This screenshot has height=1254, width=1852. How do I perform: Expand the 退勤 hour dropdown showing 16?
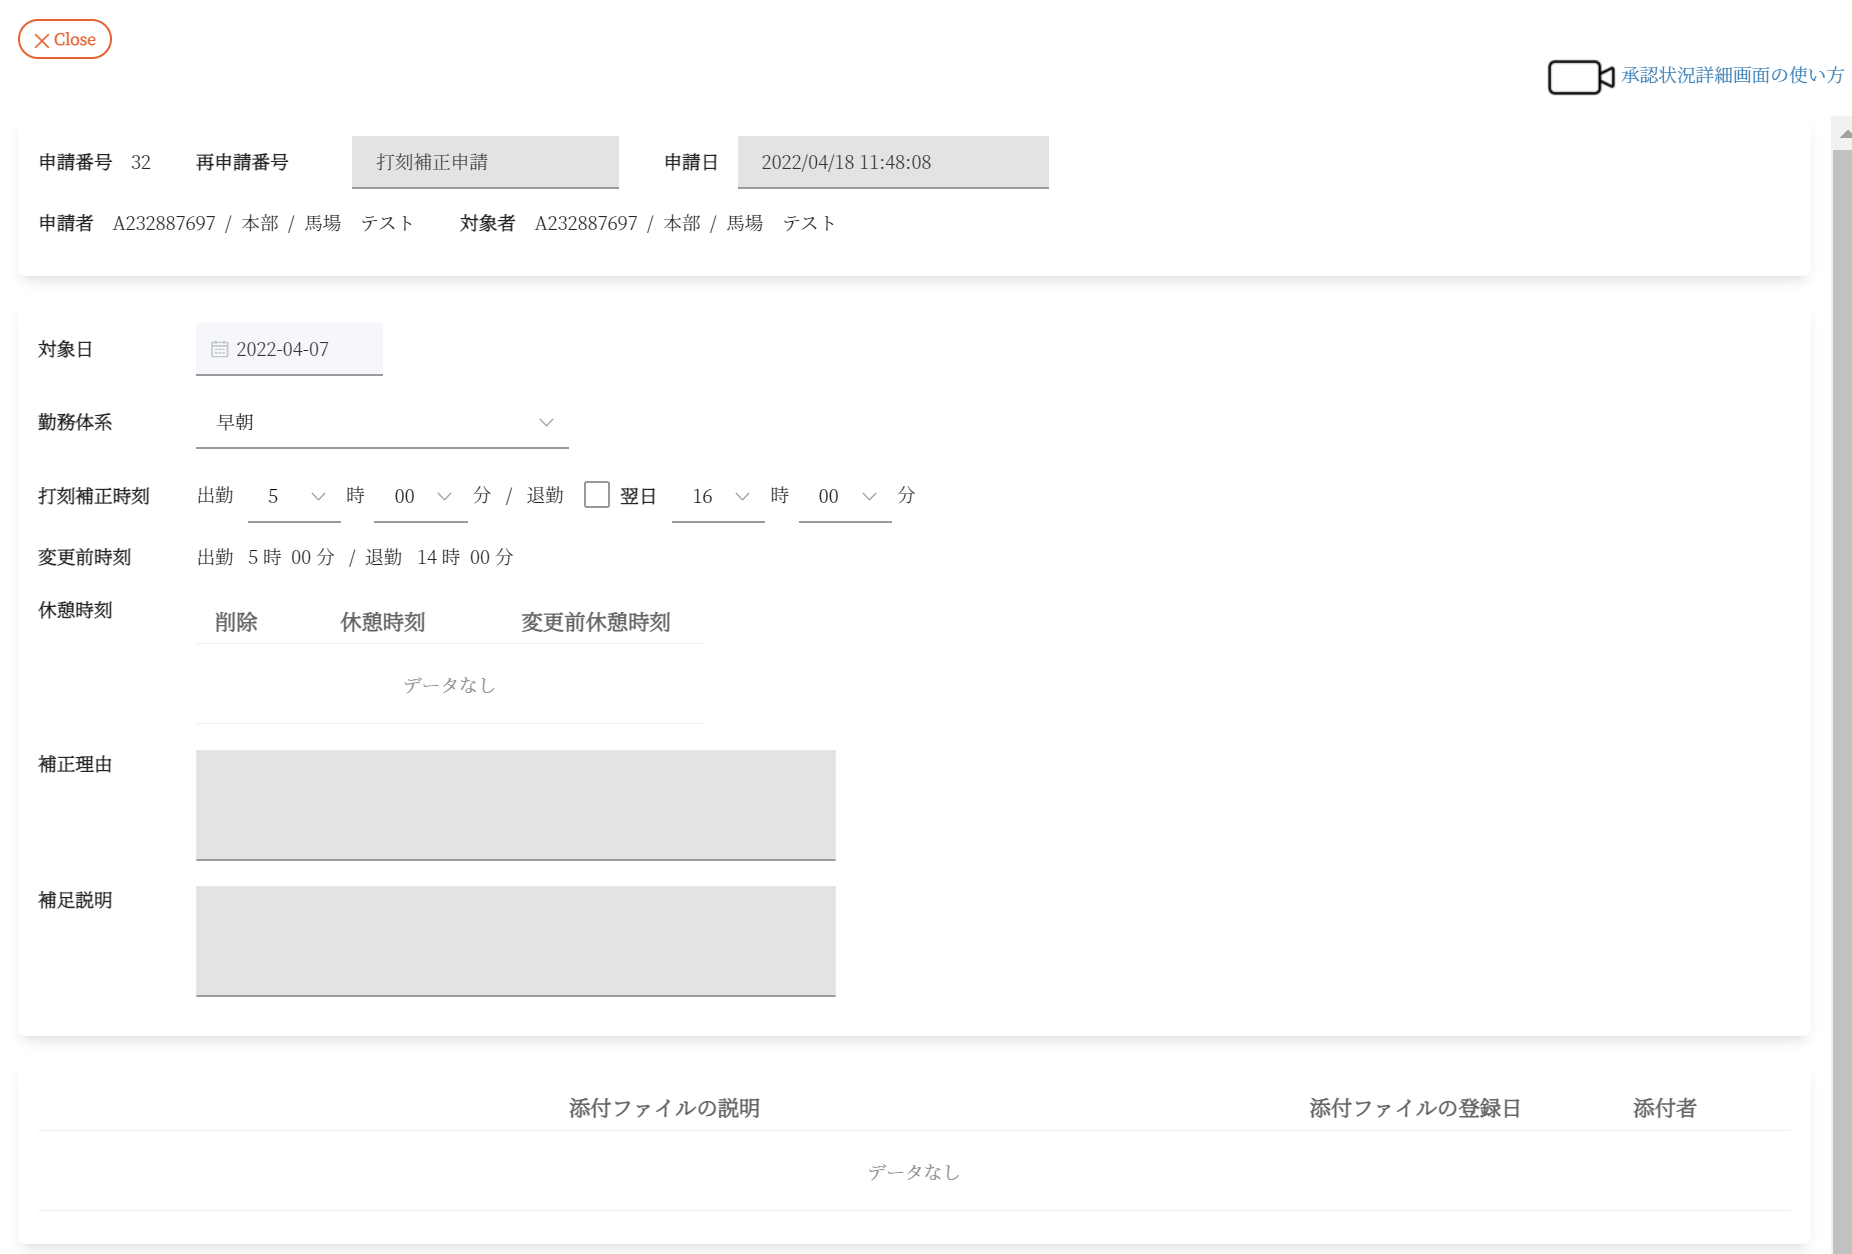point(718,496)
